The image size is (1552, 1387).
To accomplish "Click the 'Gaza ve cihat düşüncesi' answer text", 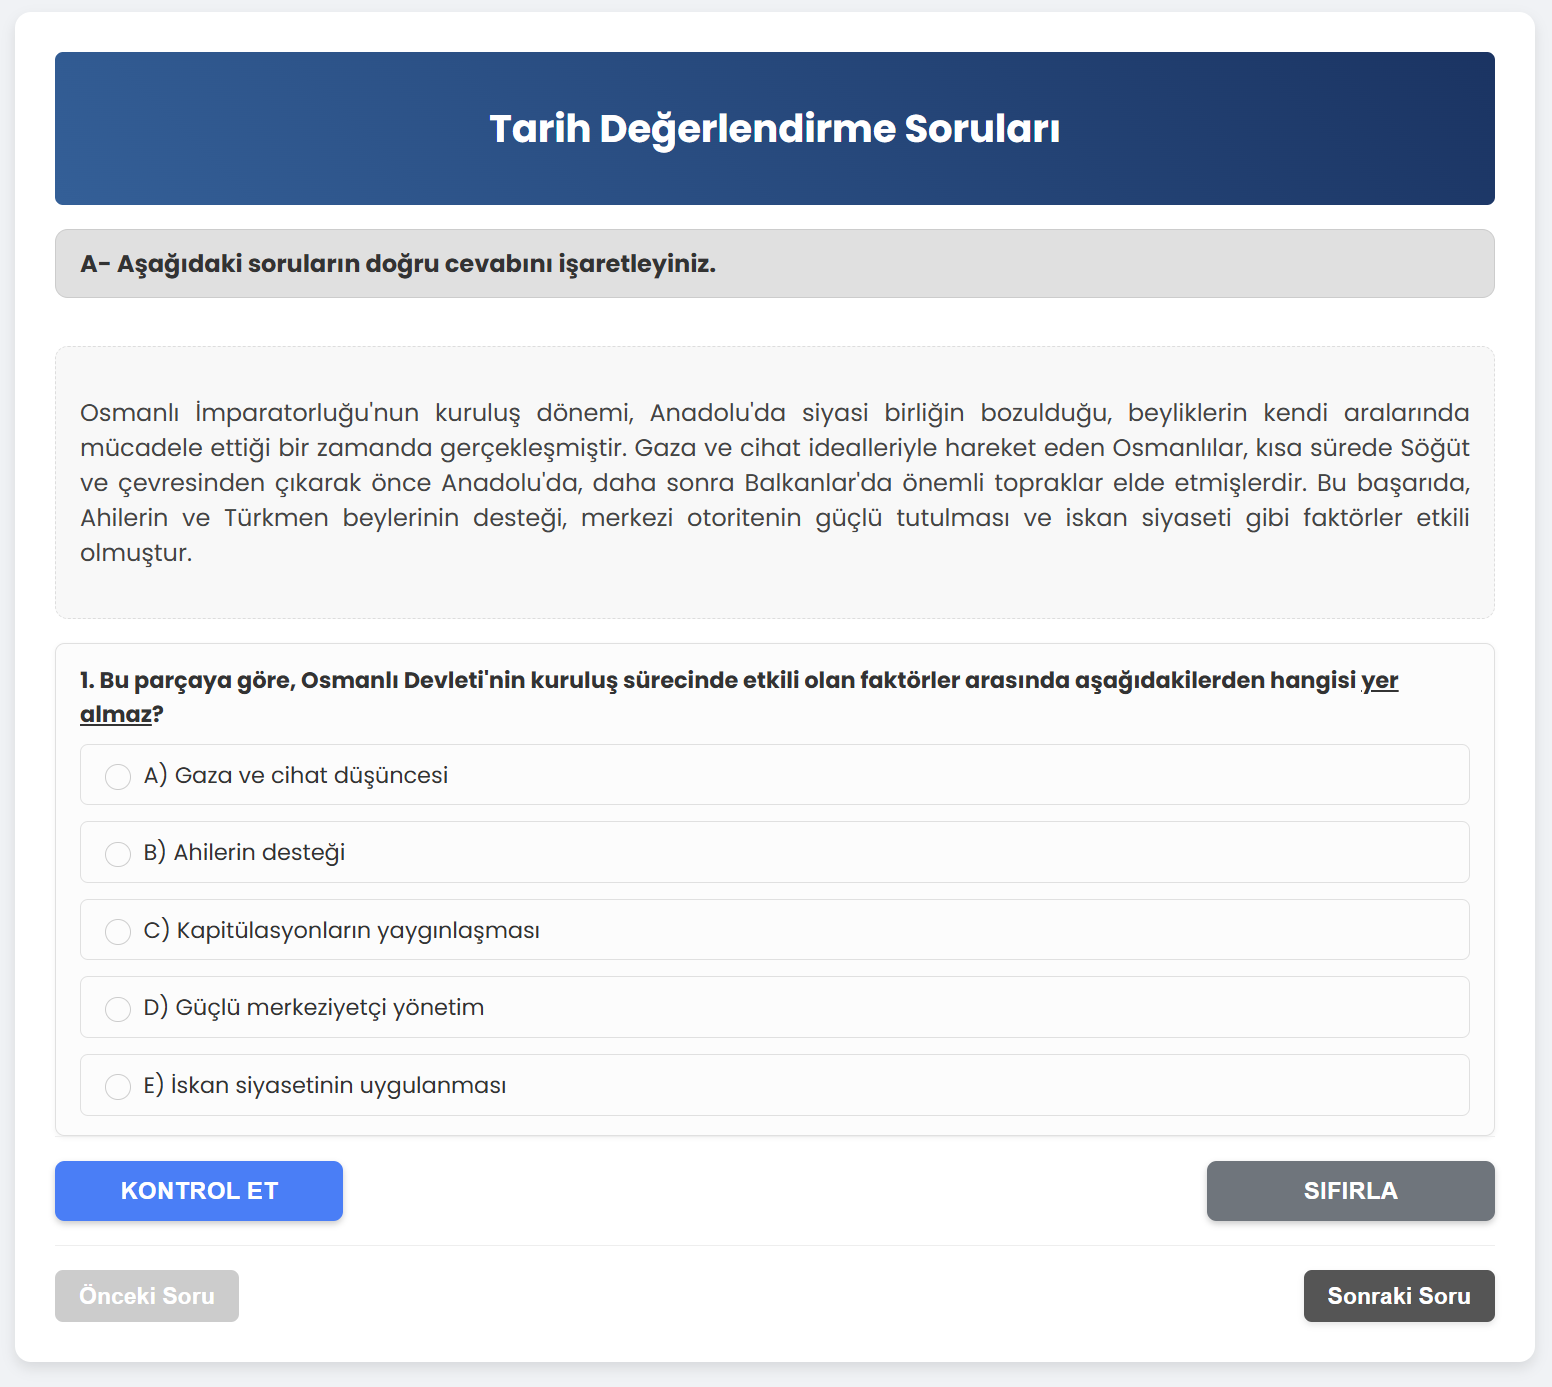I will tap(311, 776).
